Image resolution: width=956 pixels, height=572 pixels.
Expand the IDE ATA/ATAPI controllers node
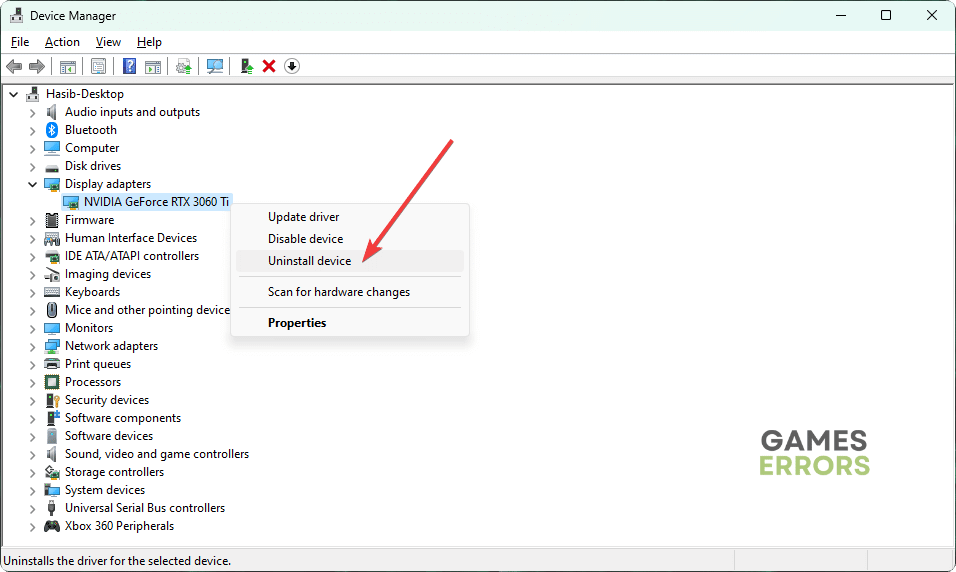pyautogui.click(x=32, y=257)
